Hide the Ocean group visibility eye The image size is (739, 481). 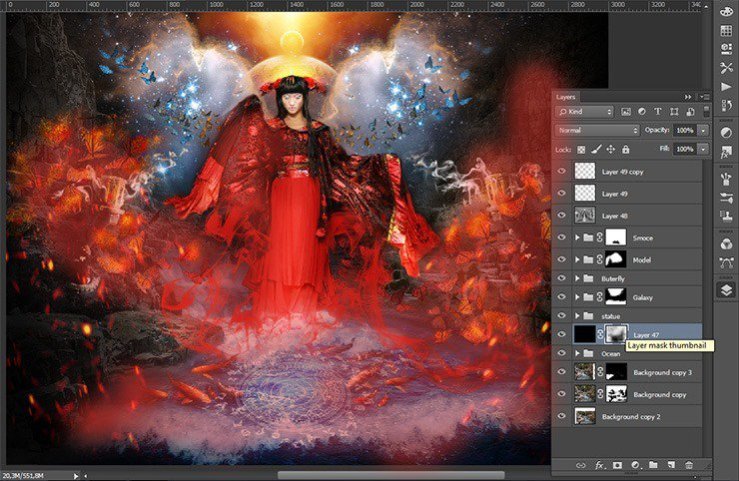click(x=561, y=353)
